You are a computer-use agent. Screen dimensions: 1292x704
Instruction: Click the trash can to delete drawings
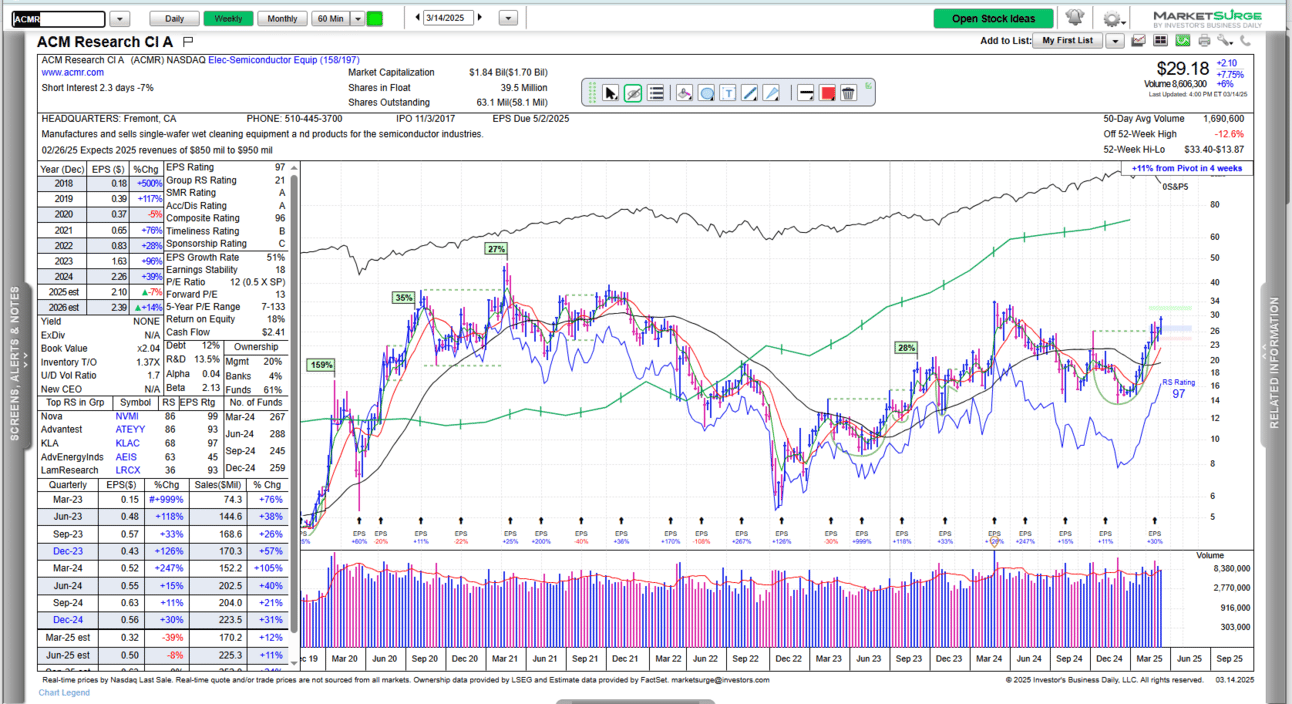click(848, 93)
